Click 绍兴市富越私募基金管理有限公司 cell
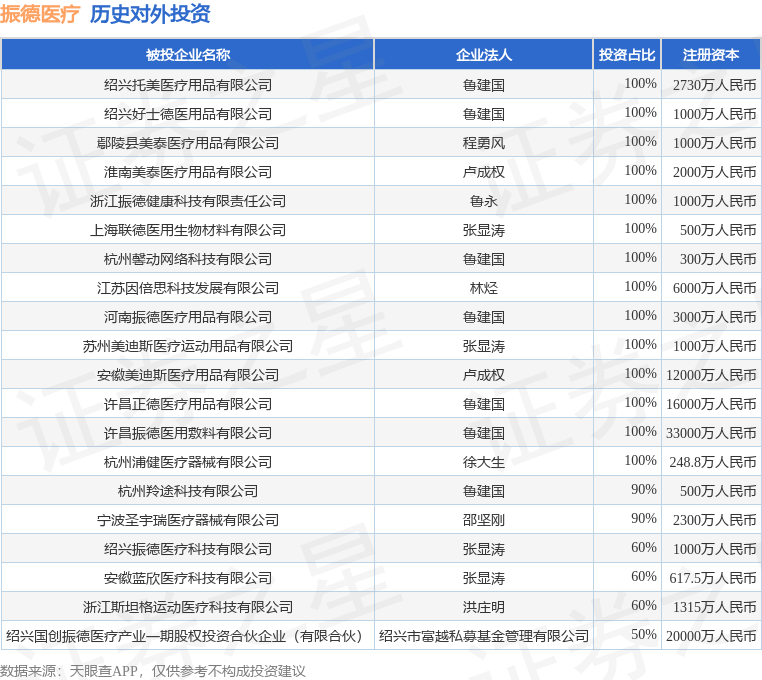The width and height of the screenshot is (762, 680). point(484,636)
